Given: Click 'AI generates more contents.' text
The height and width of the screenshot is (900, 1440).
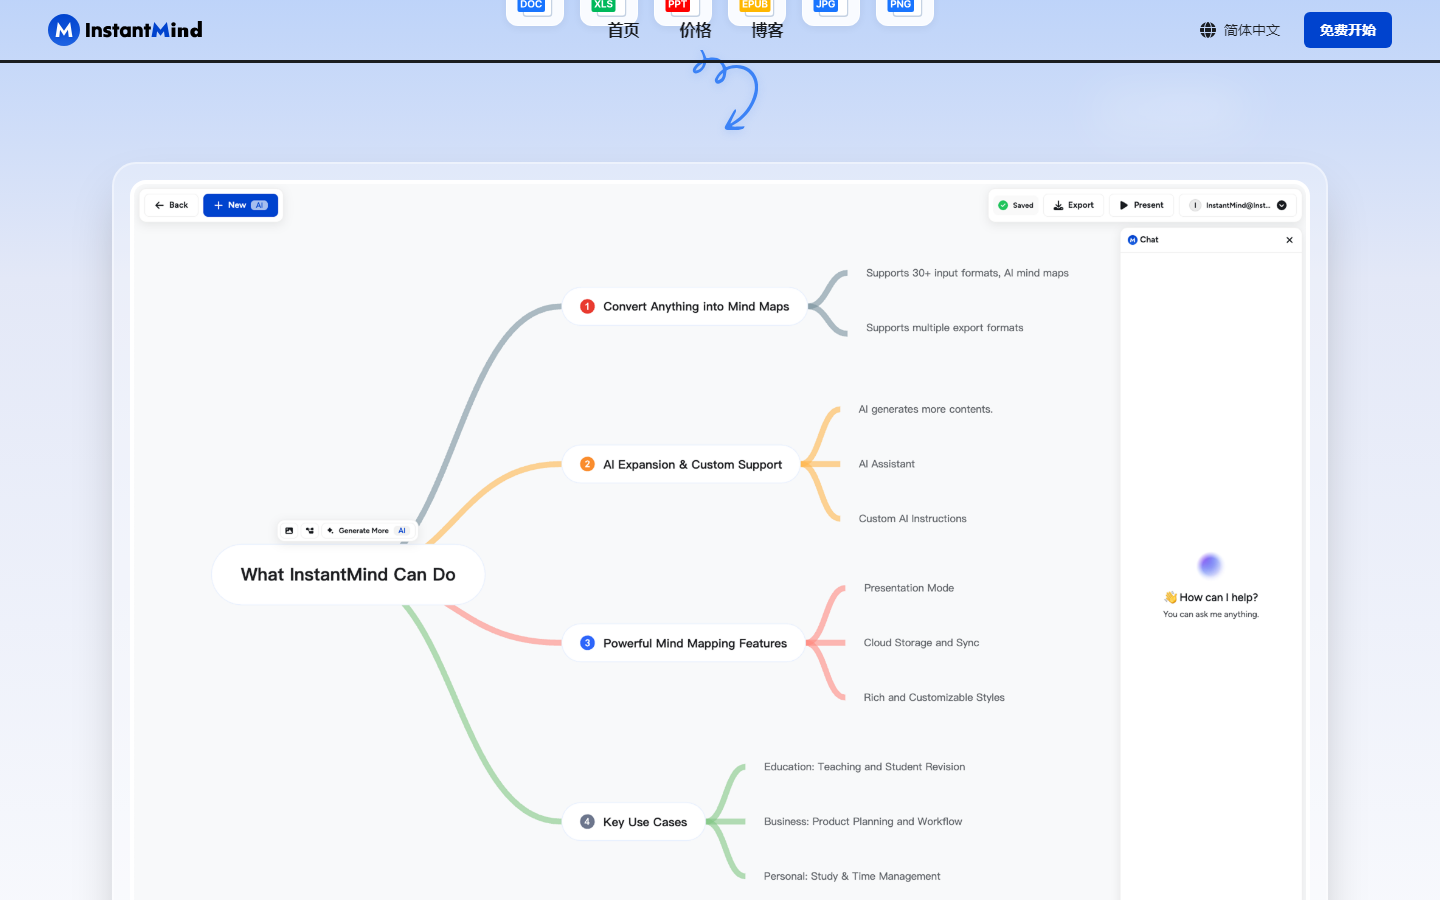Looking at the screenshot, I should click(926, 409).
